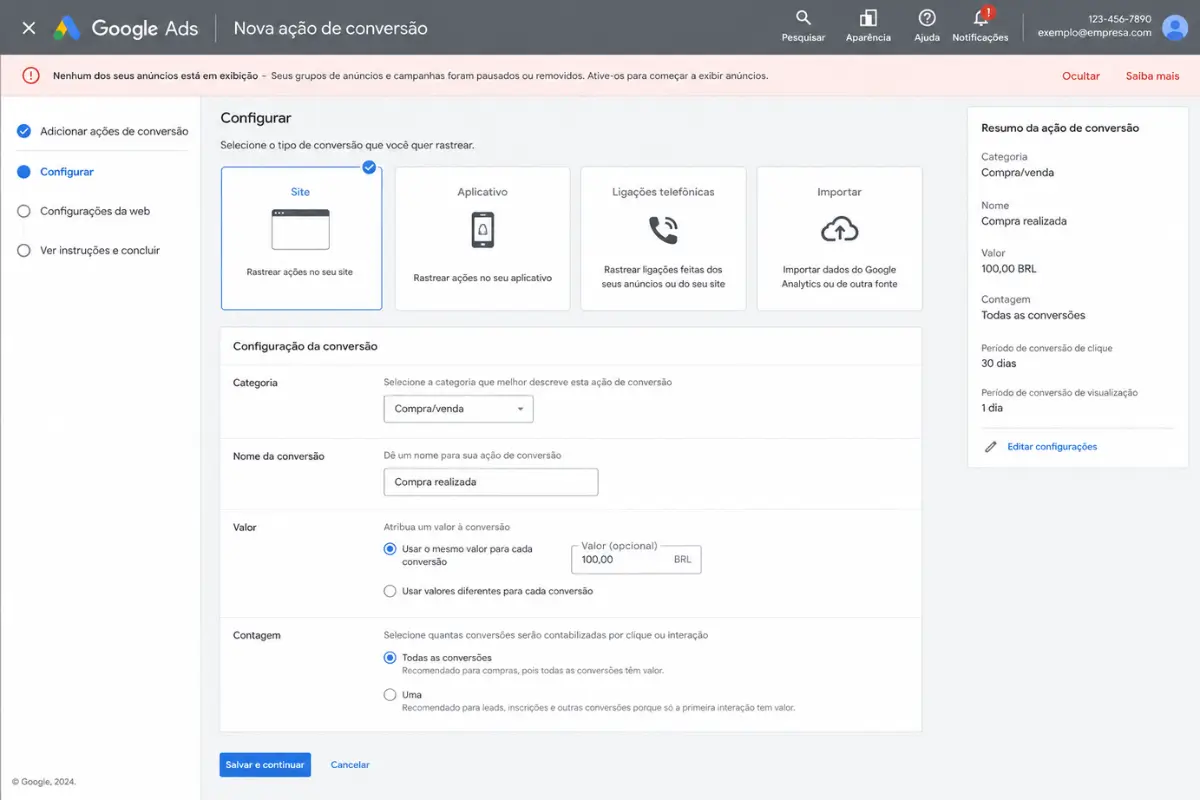Click the browser window Site icon

pyautogui.click(x=300, y=229)
